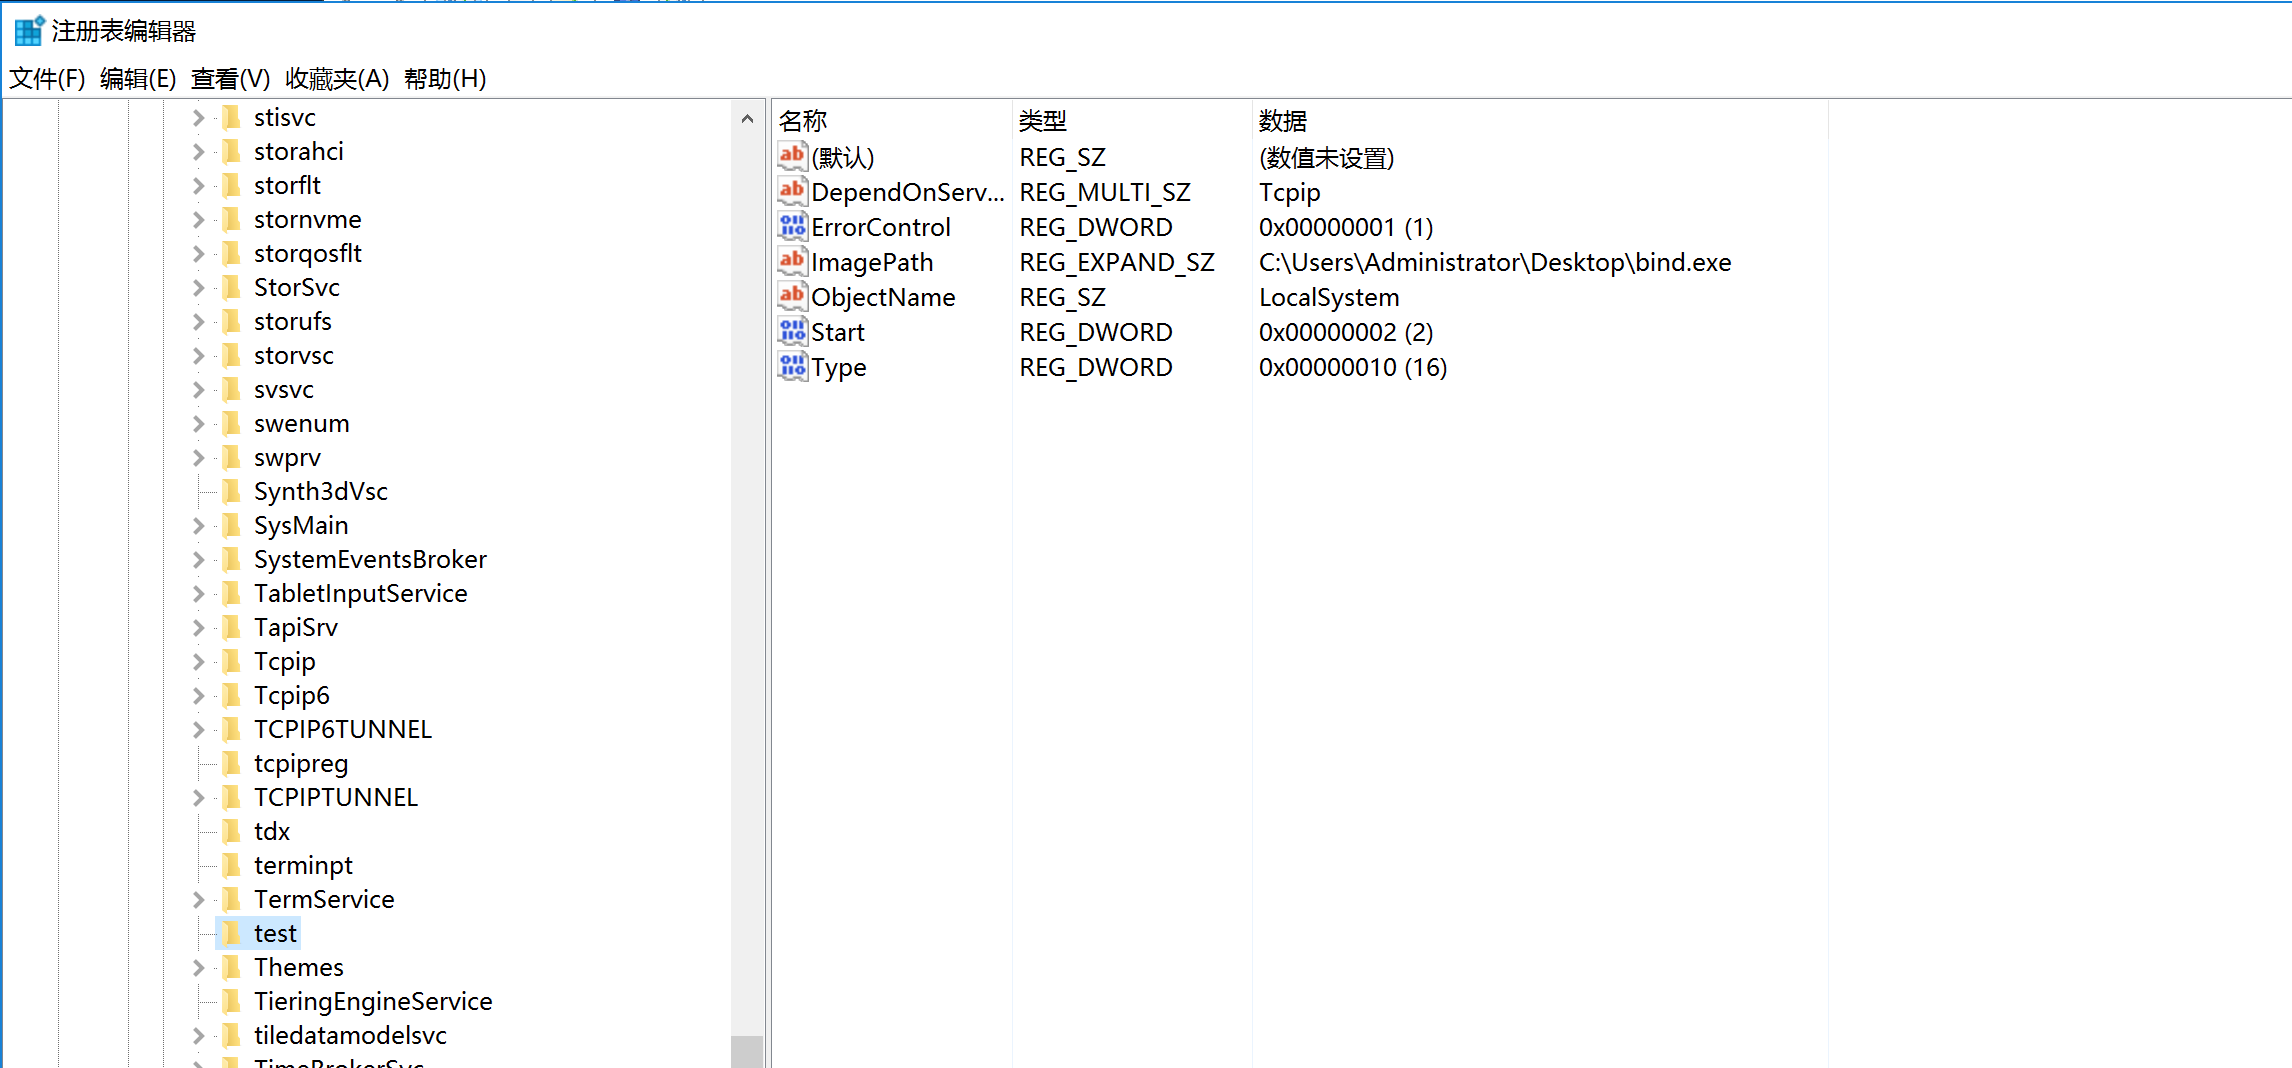Open the 文件(F) menu
This screenshot has height=1068, width=2292.
pos(47,79)
